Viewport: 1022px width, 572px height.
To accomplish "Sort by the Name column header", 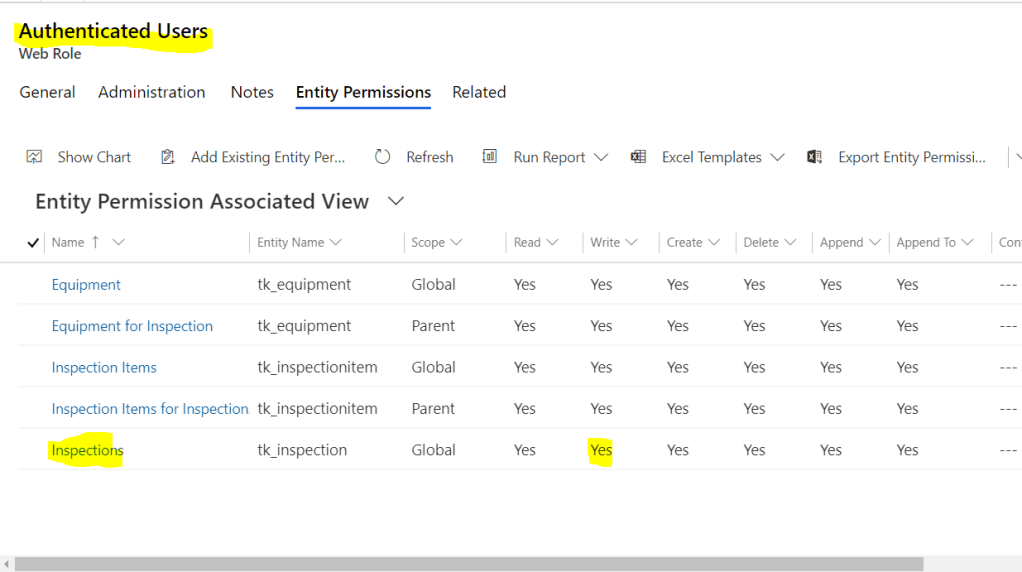I will (68, 242).
